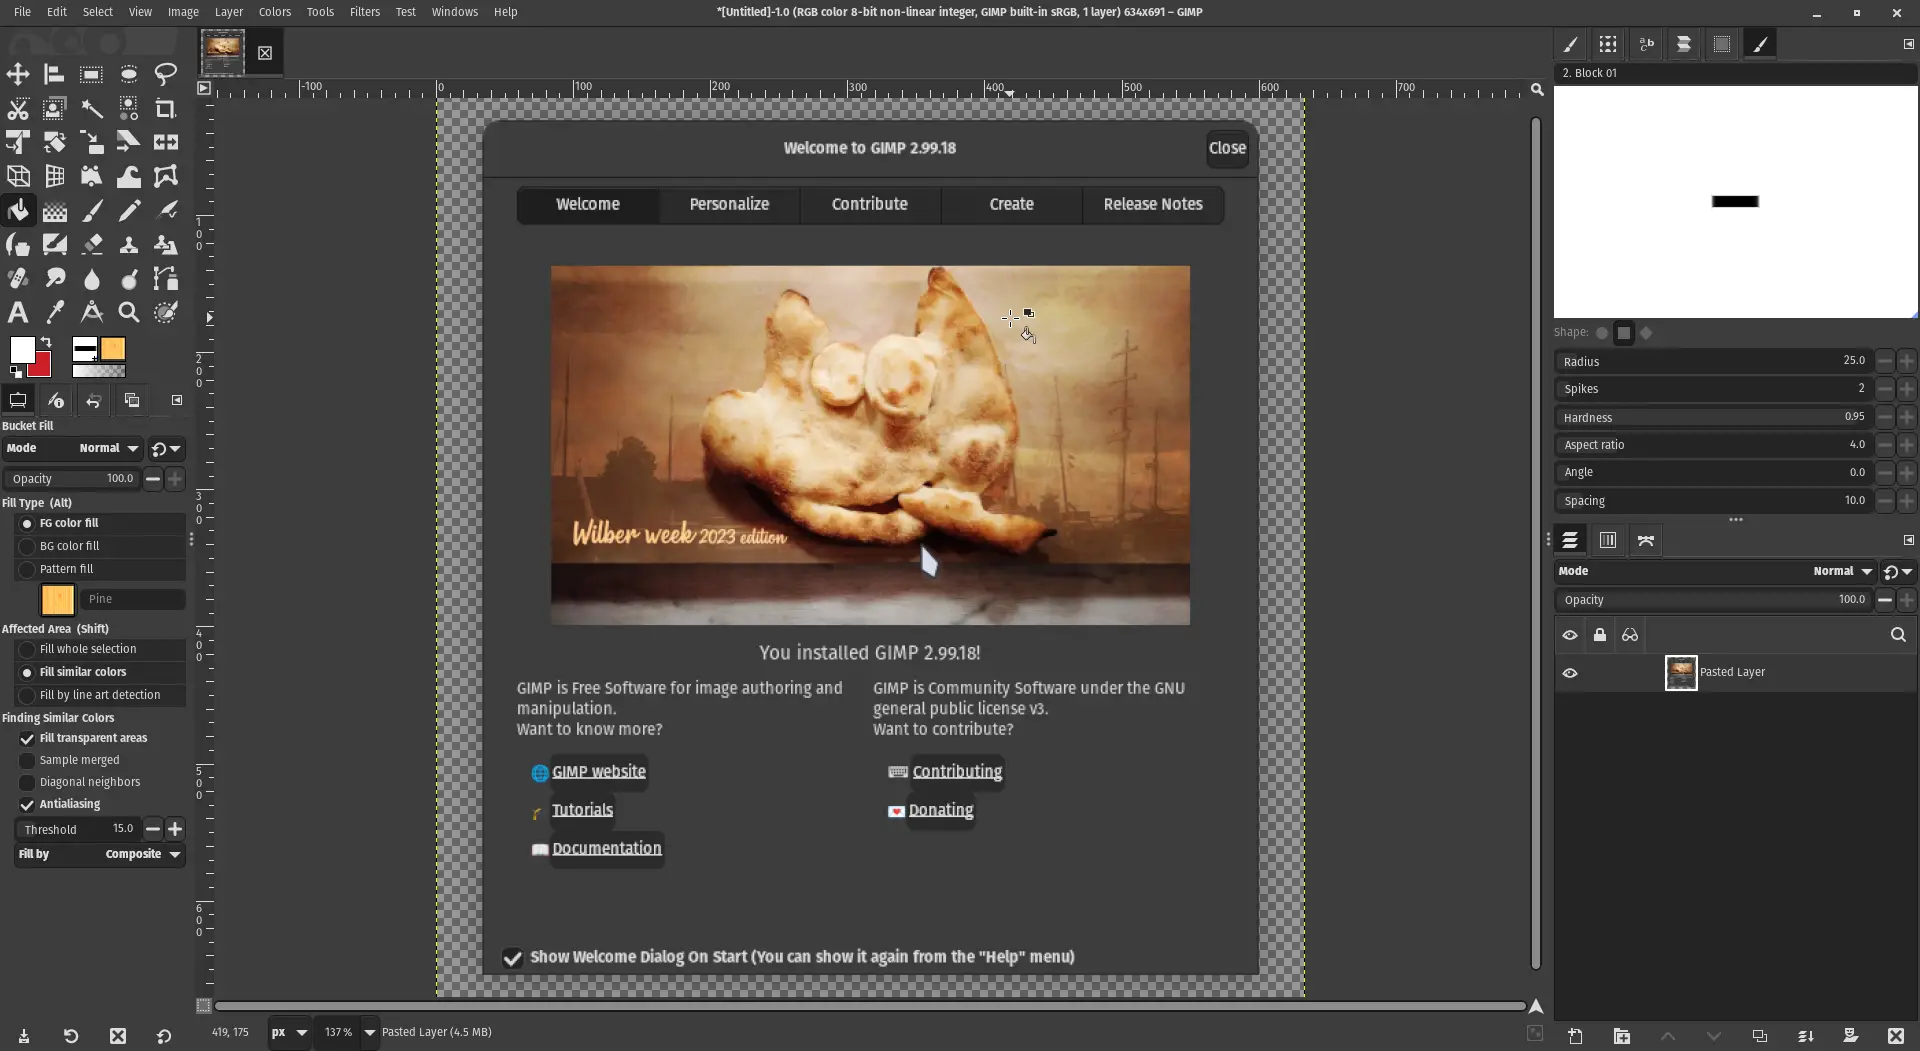
Task: Select the Text tool
Action: click(x=17, y=312)
